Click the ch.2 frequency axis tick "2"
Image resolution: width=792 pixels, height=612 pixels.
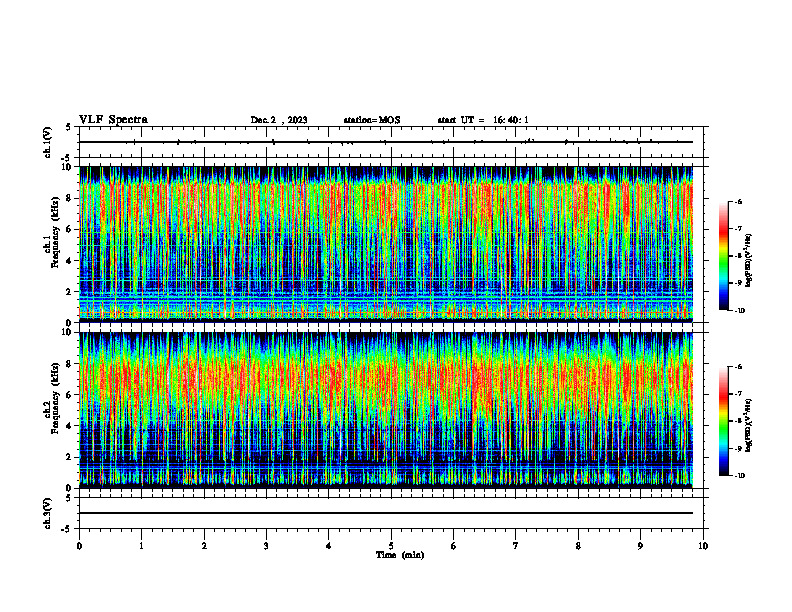pos(70,457)
